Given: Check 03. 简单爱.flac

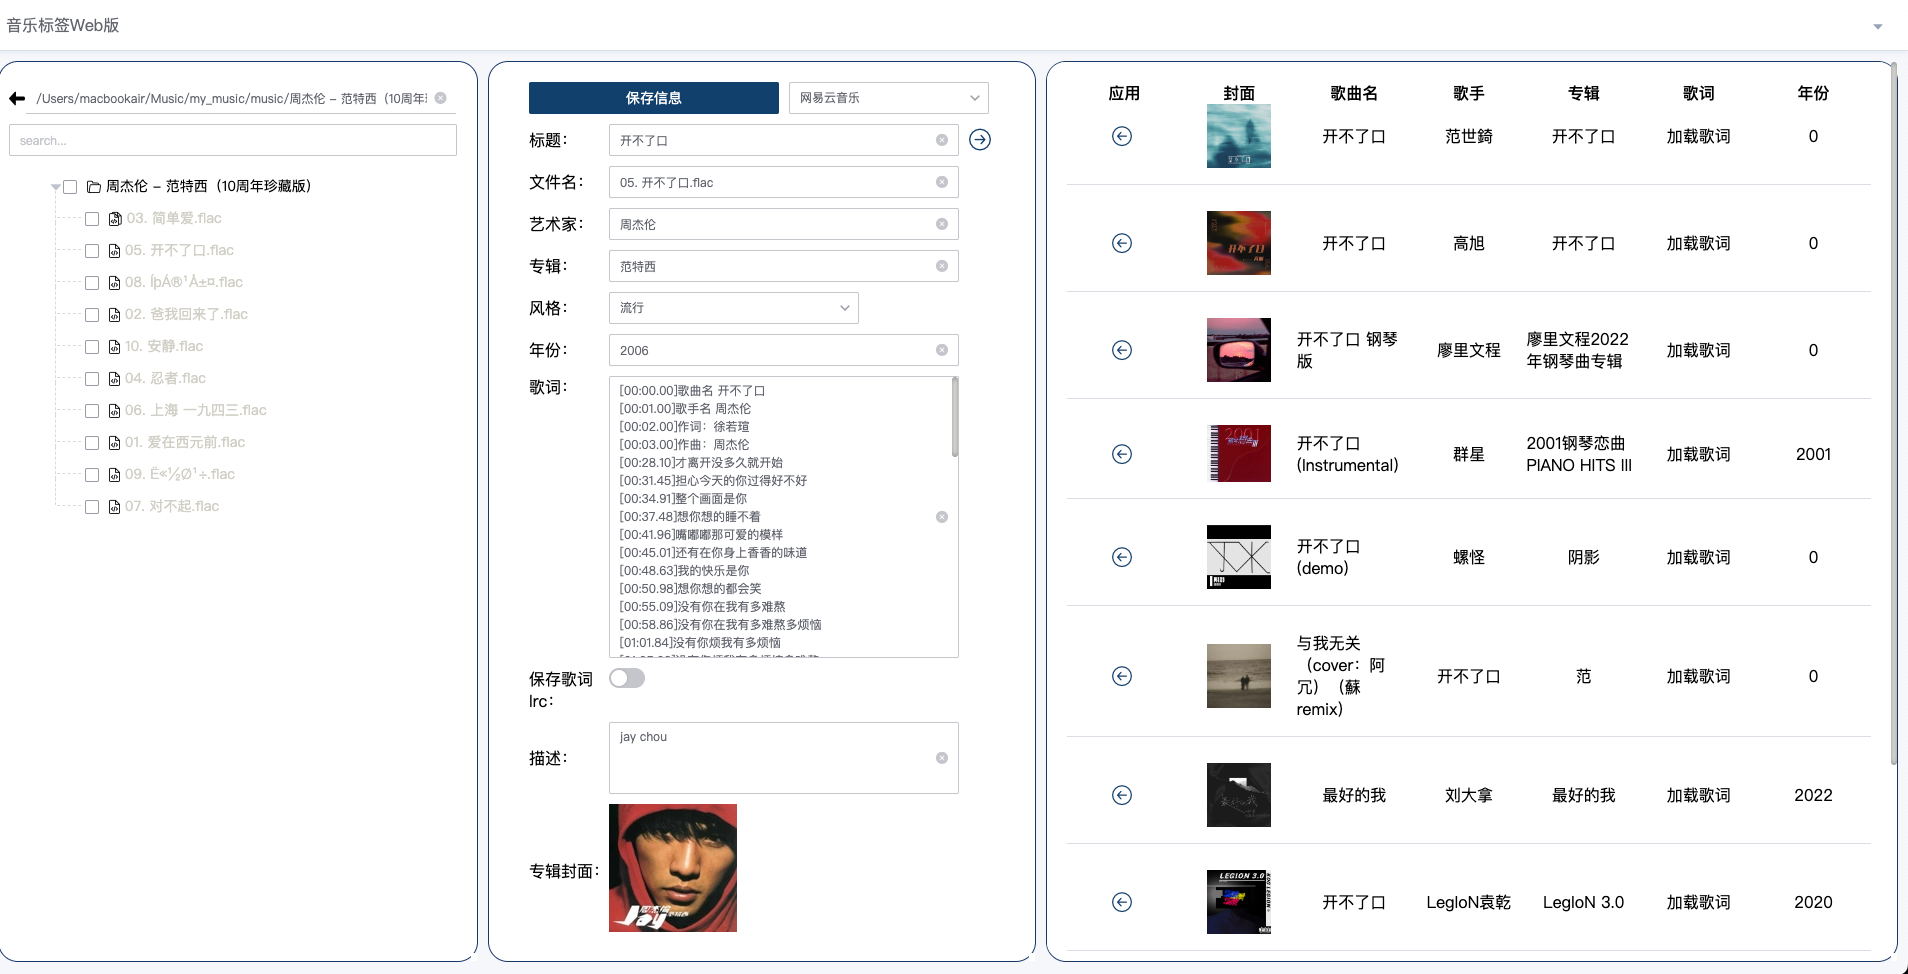Looking at the screenshot, I should coord(92,219).
